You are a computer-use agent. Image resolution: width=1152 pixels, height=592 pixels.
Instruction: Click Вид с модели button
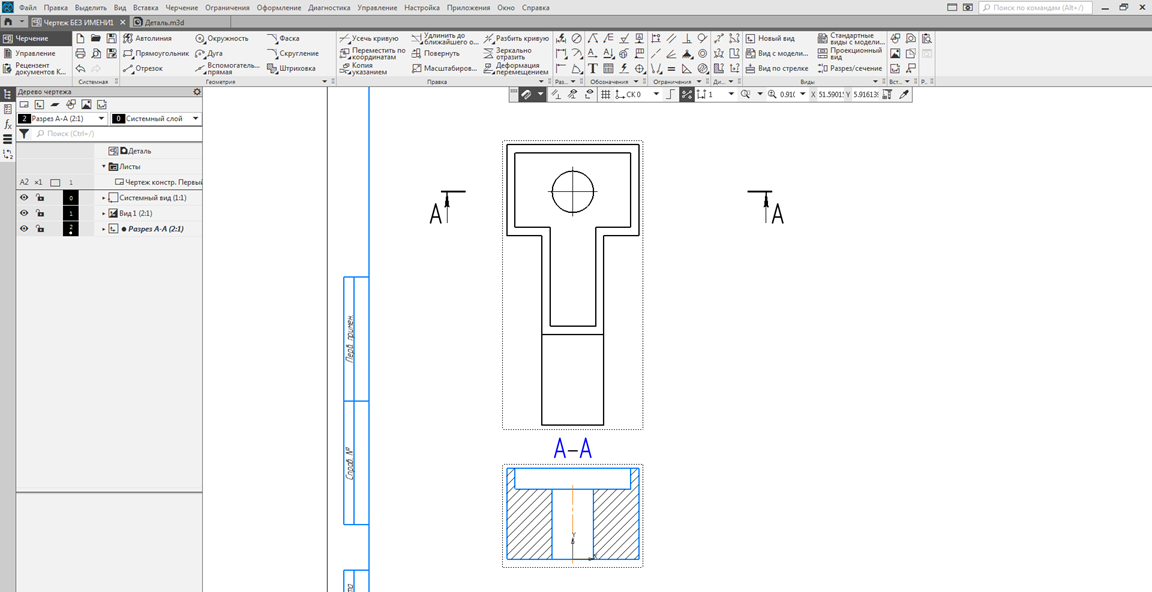tap(777, 54)
